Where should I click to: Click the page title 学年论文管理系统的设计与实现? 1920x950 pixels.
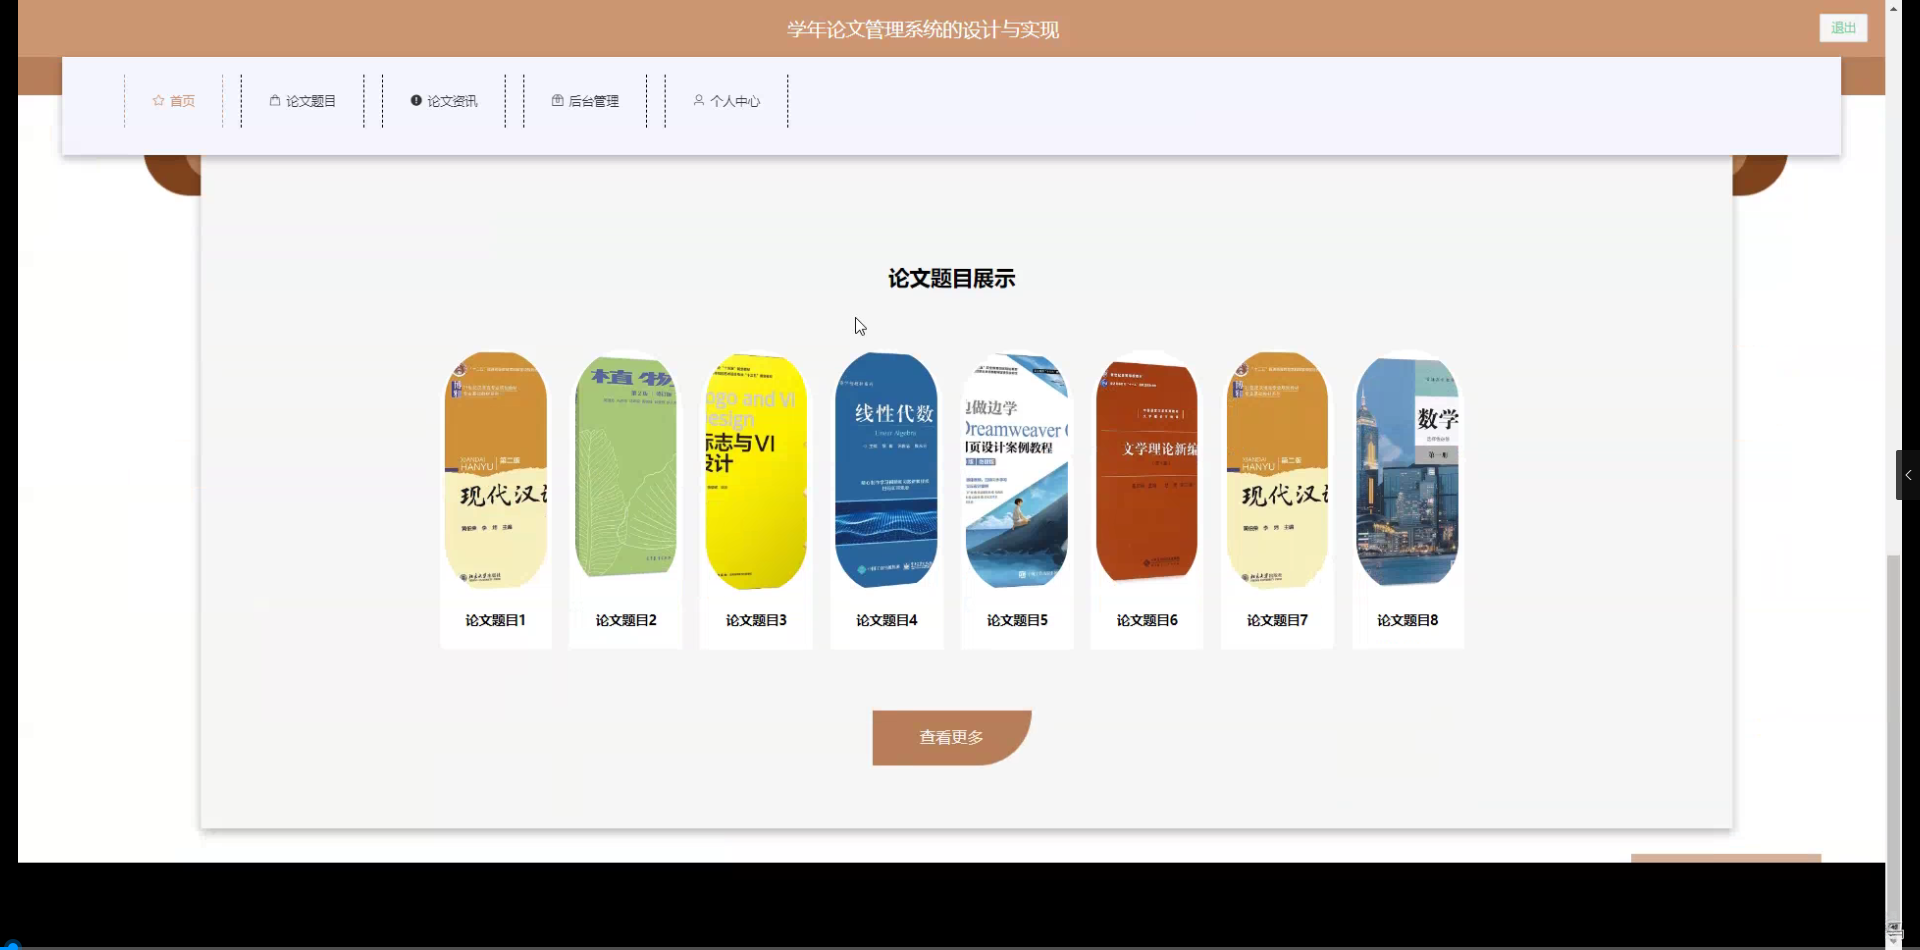tap(923, 30)
